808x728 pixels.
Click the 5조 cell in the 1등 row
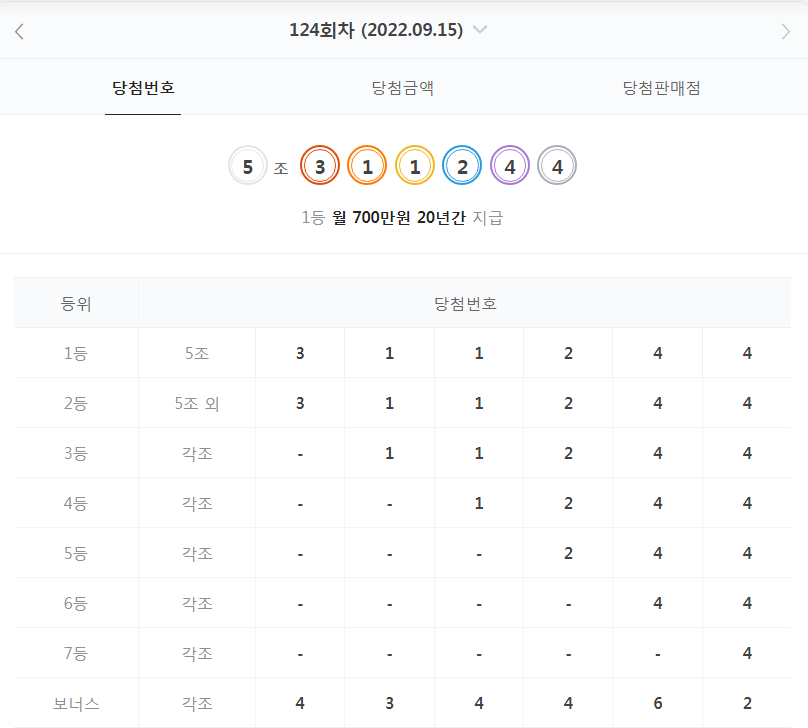coord(197,353)
